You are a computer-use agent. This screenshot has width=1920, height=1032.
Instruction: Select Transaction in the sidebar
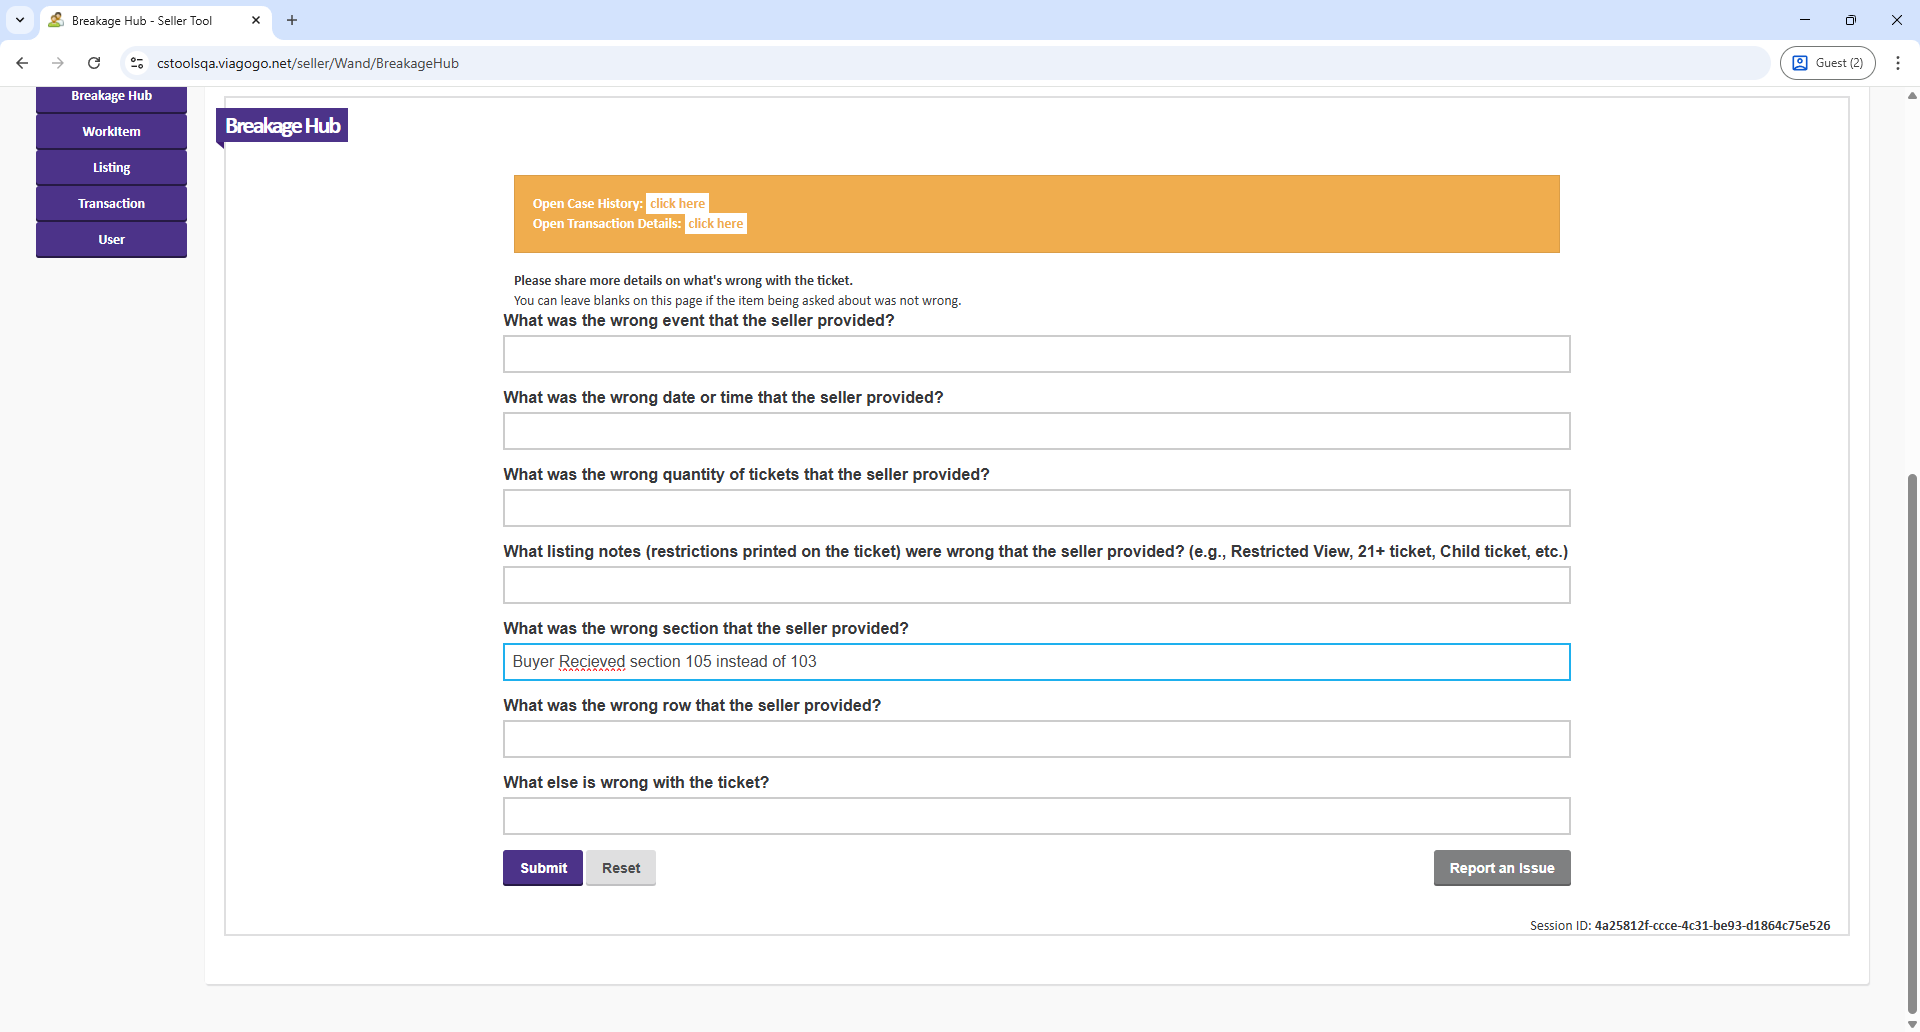pos(111,204)
